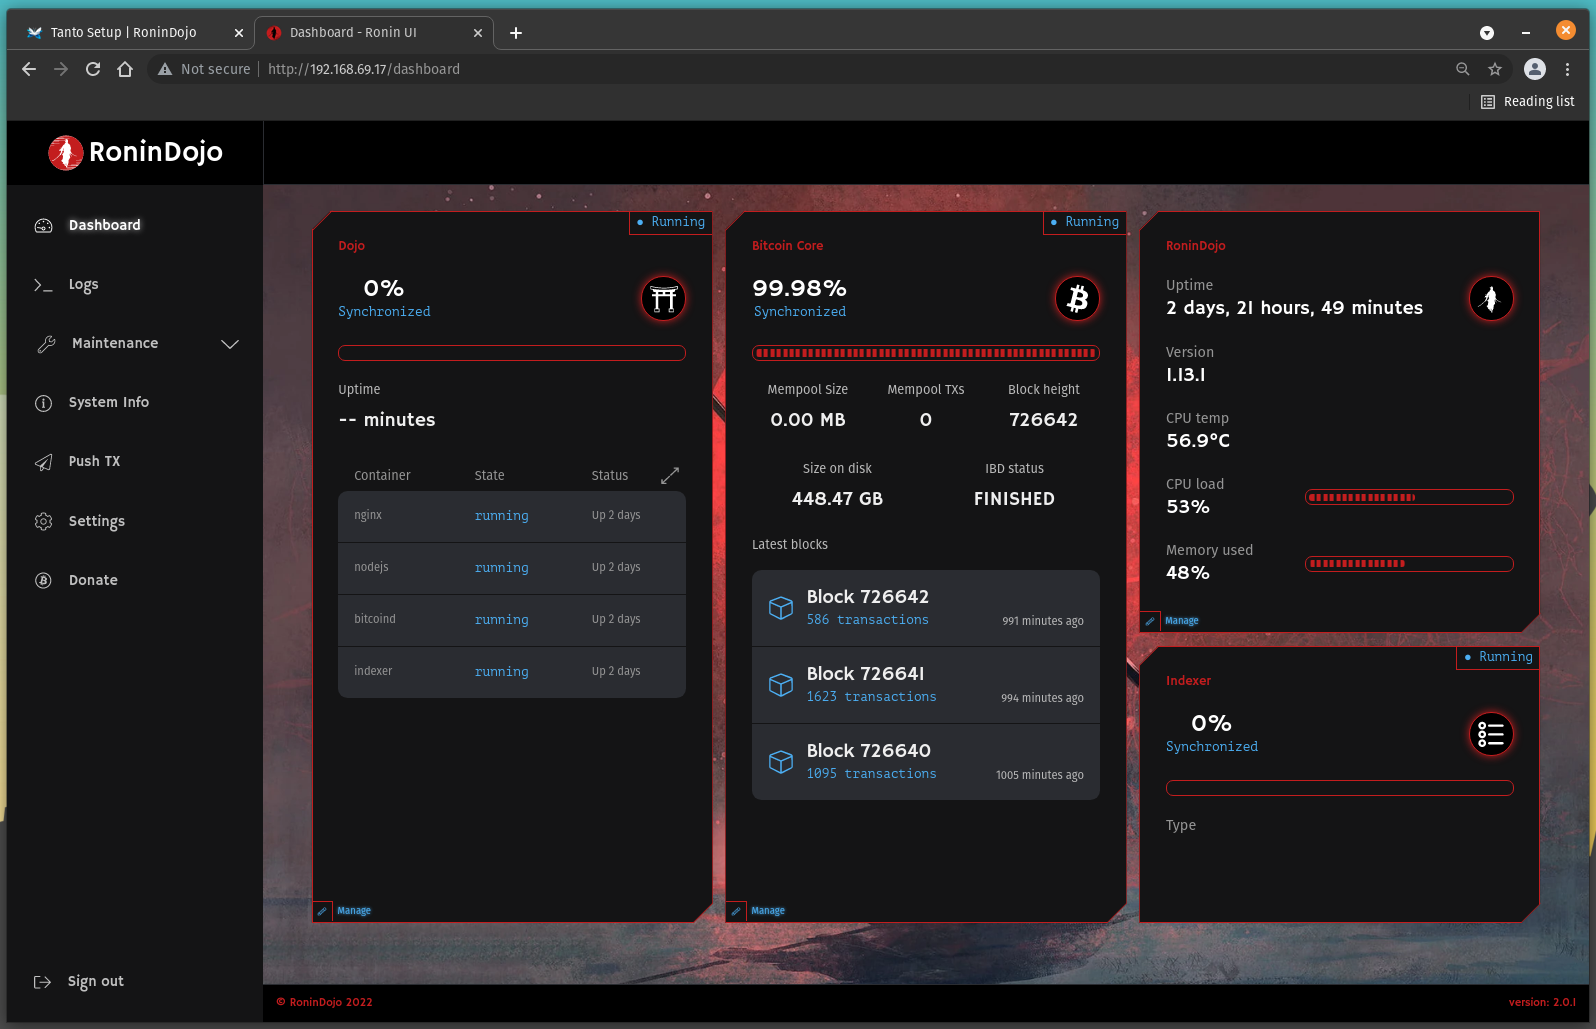
Task: Click the Dojo torii gate icon
Action: (664, 299)
